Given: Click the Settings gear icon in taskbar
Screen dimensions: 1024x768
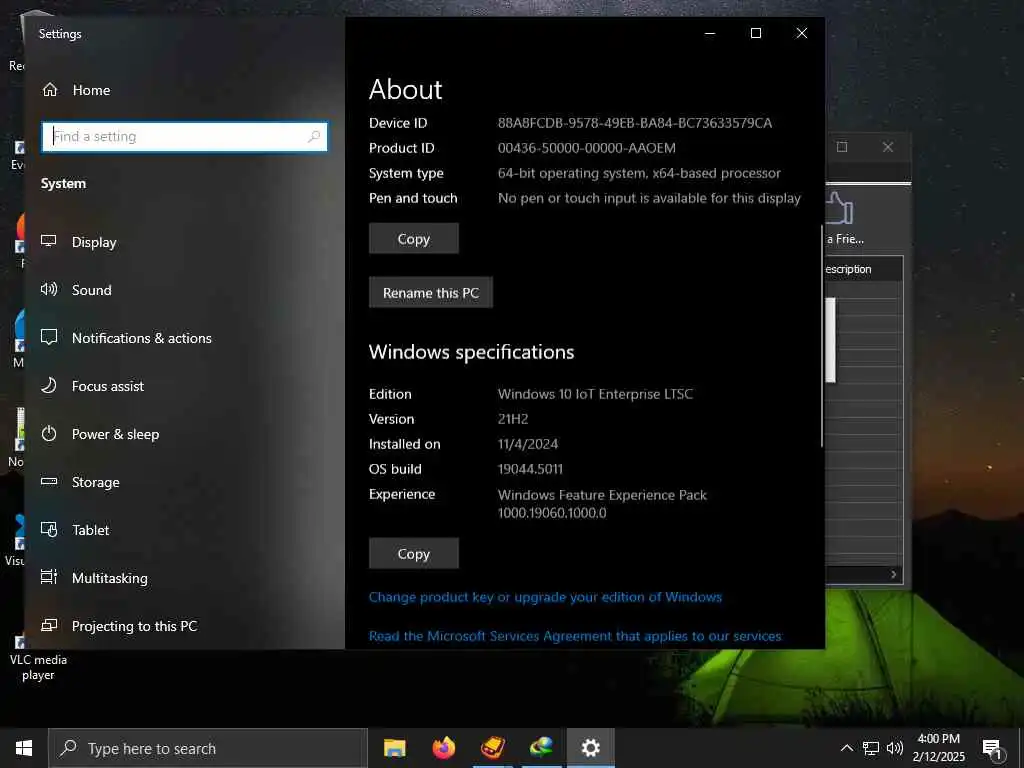Looking at the screenshot, I should pos(590,748).
